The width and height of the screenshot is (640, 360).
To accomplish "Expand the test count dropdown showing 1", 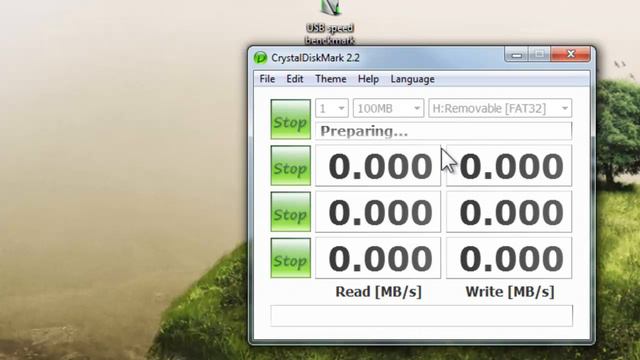I will (332, 108).
